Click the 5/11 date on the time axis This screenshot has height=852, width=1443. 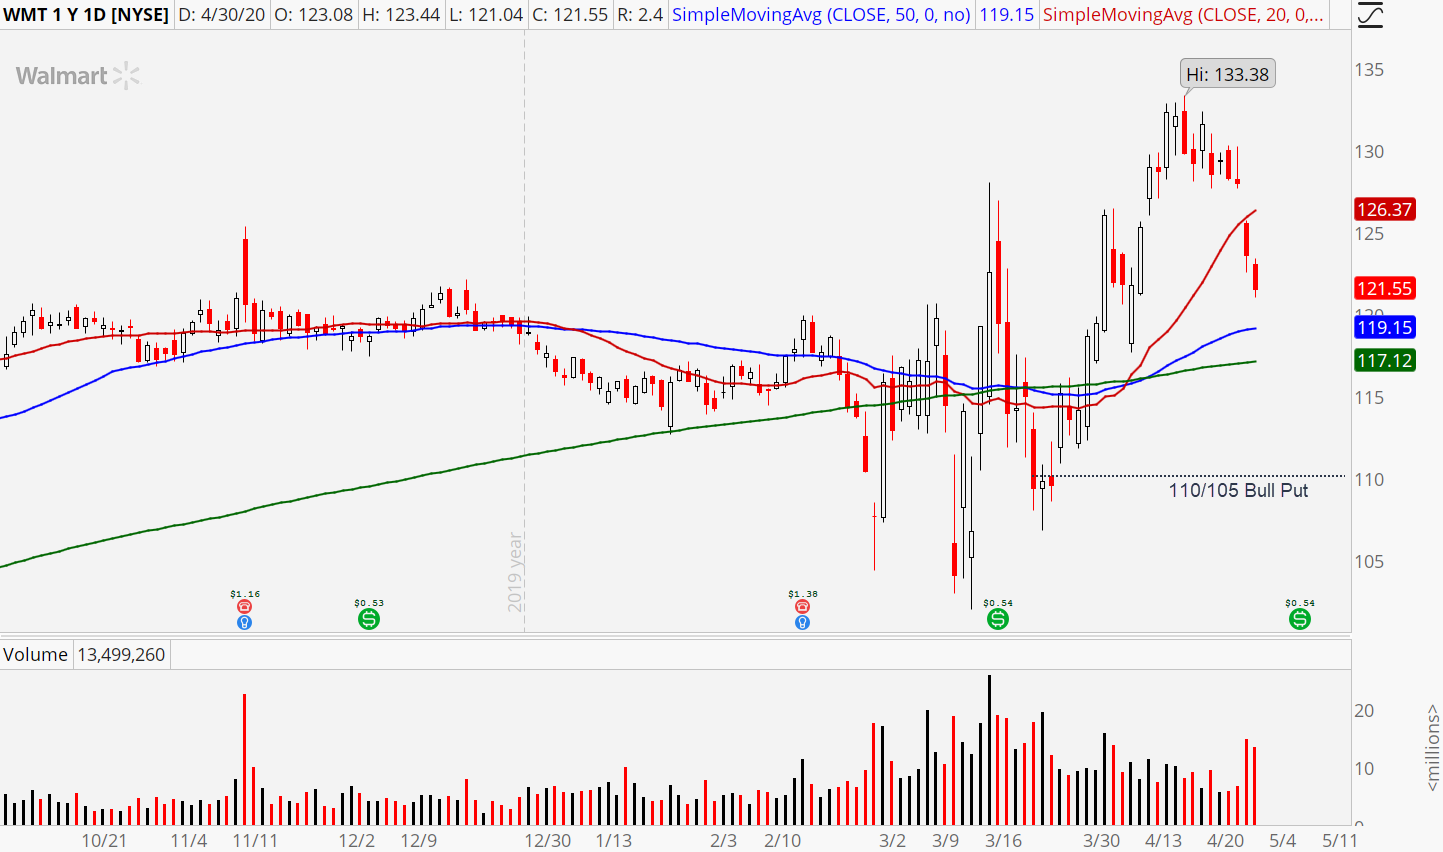point(1340,840)
